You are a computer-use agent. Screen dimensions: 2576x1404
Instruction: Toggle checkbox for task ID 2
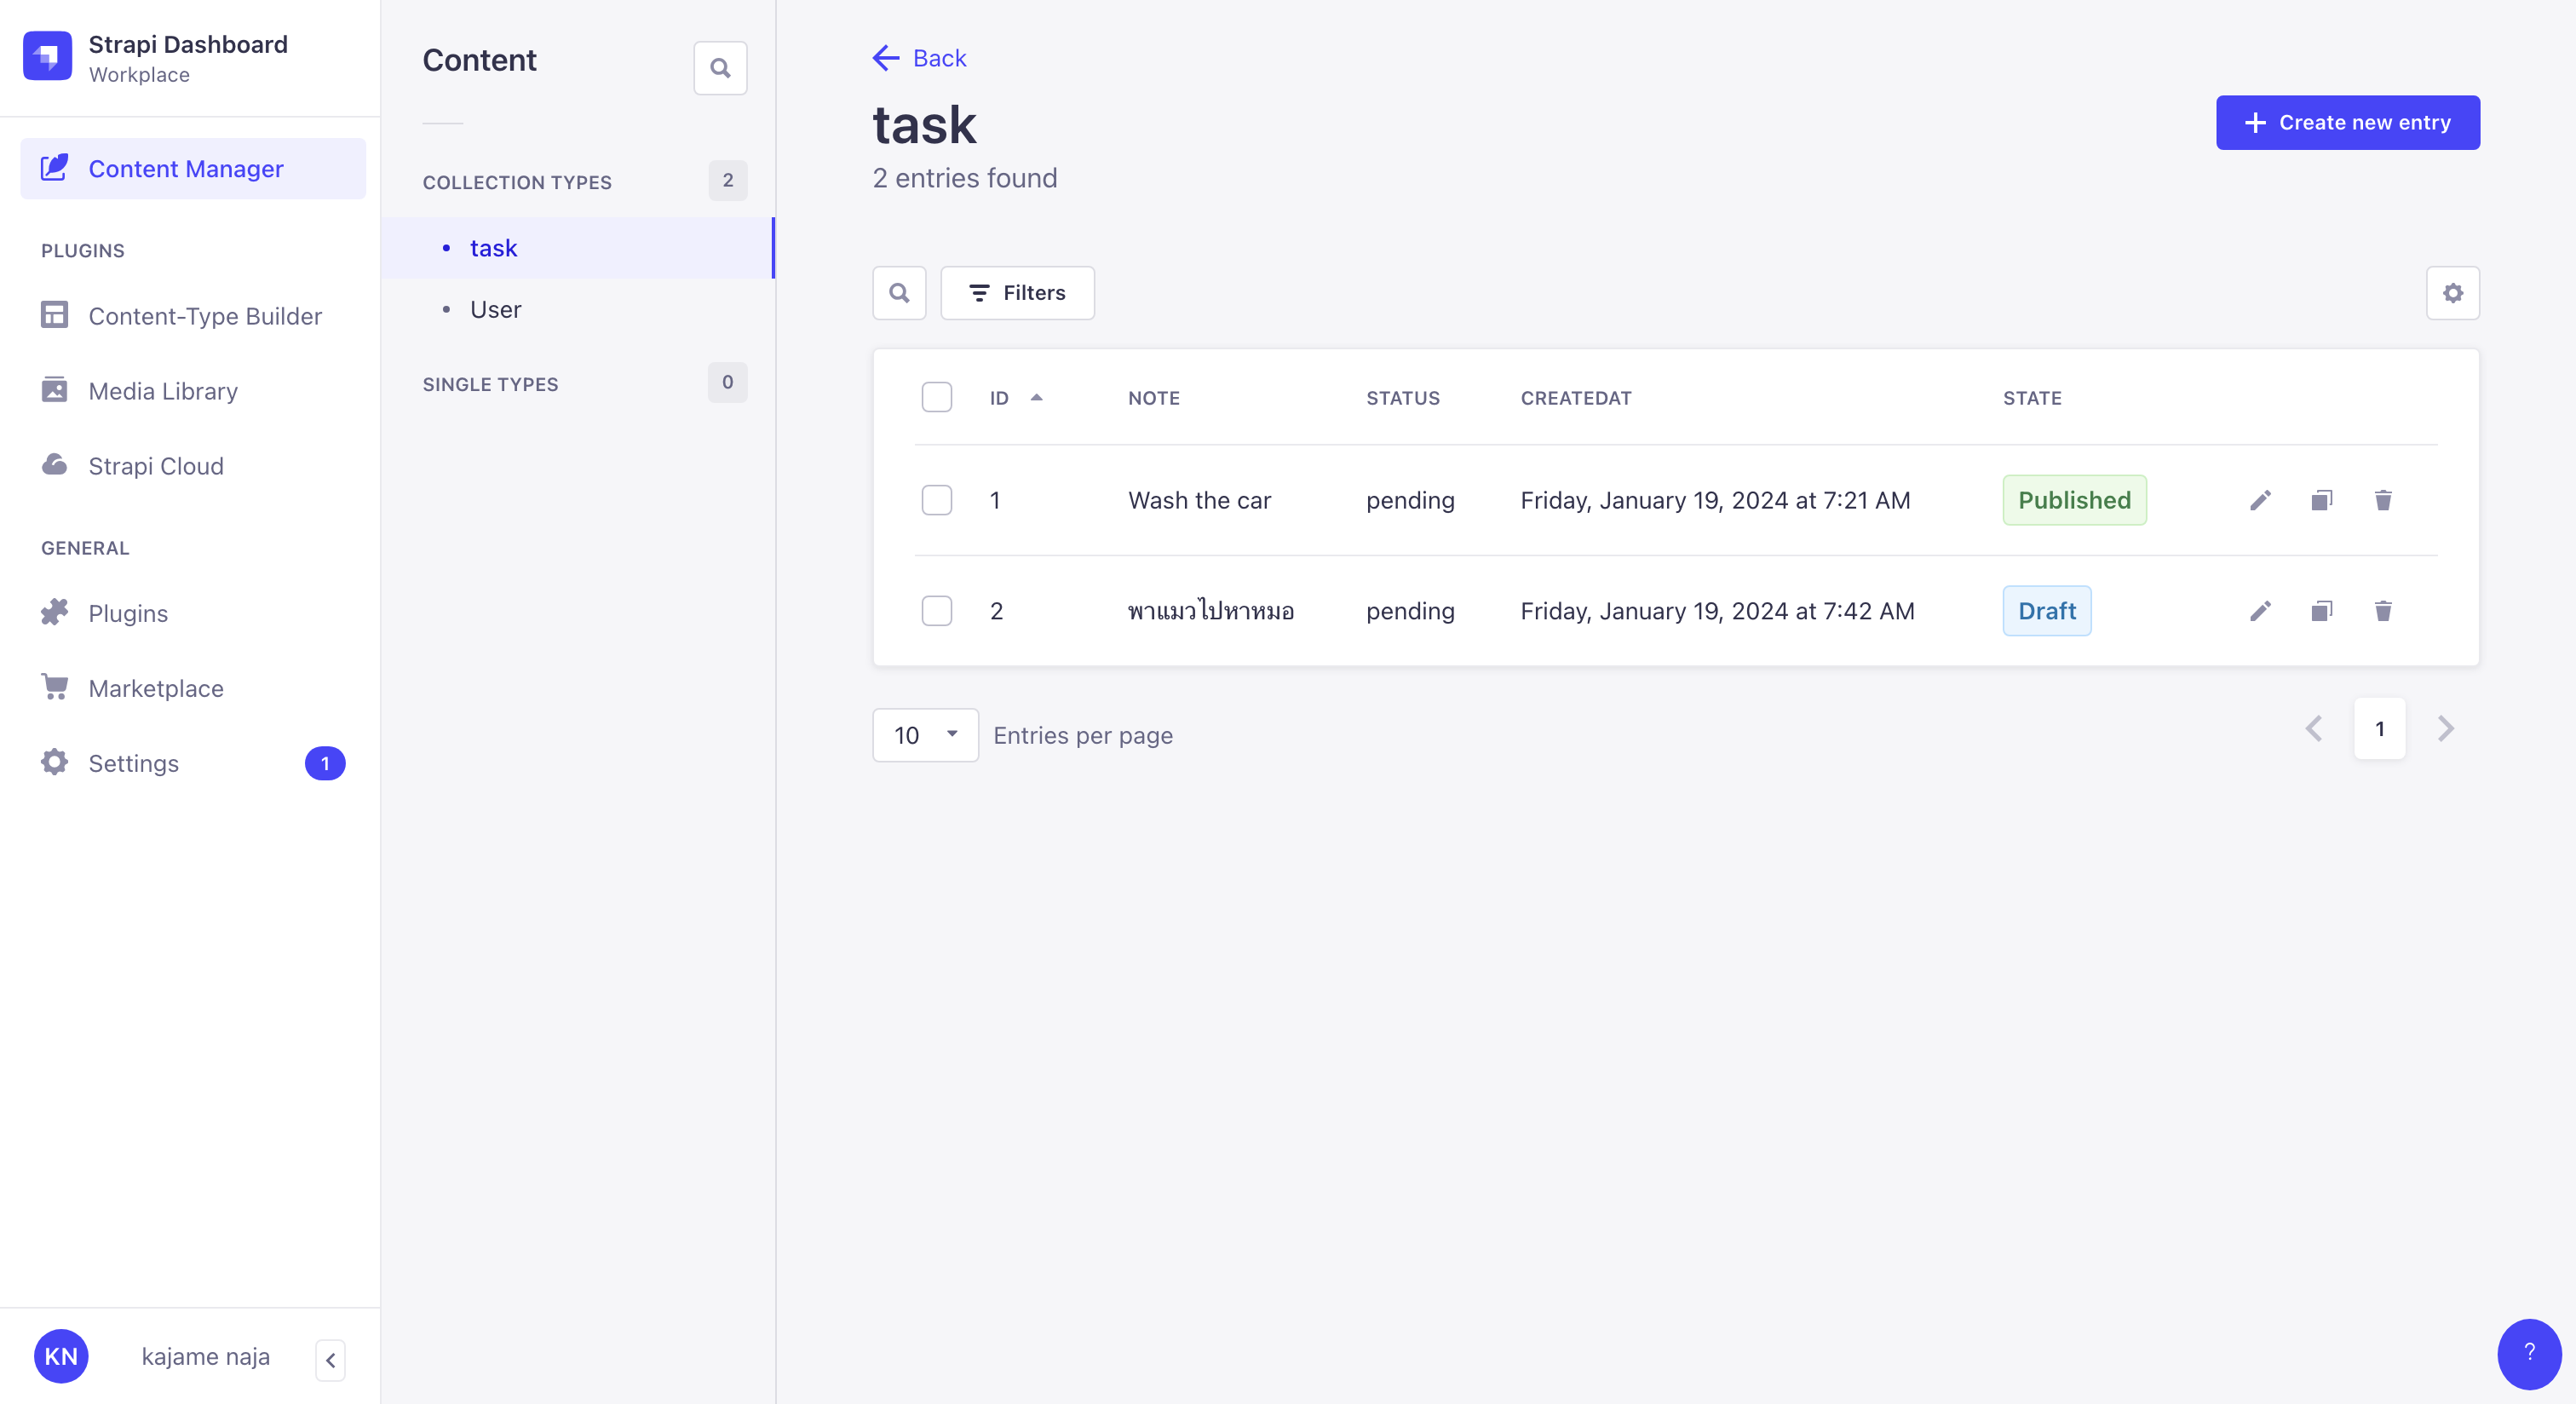935,608
